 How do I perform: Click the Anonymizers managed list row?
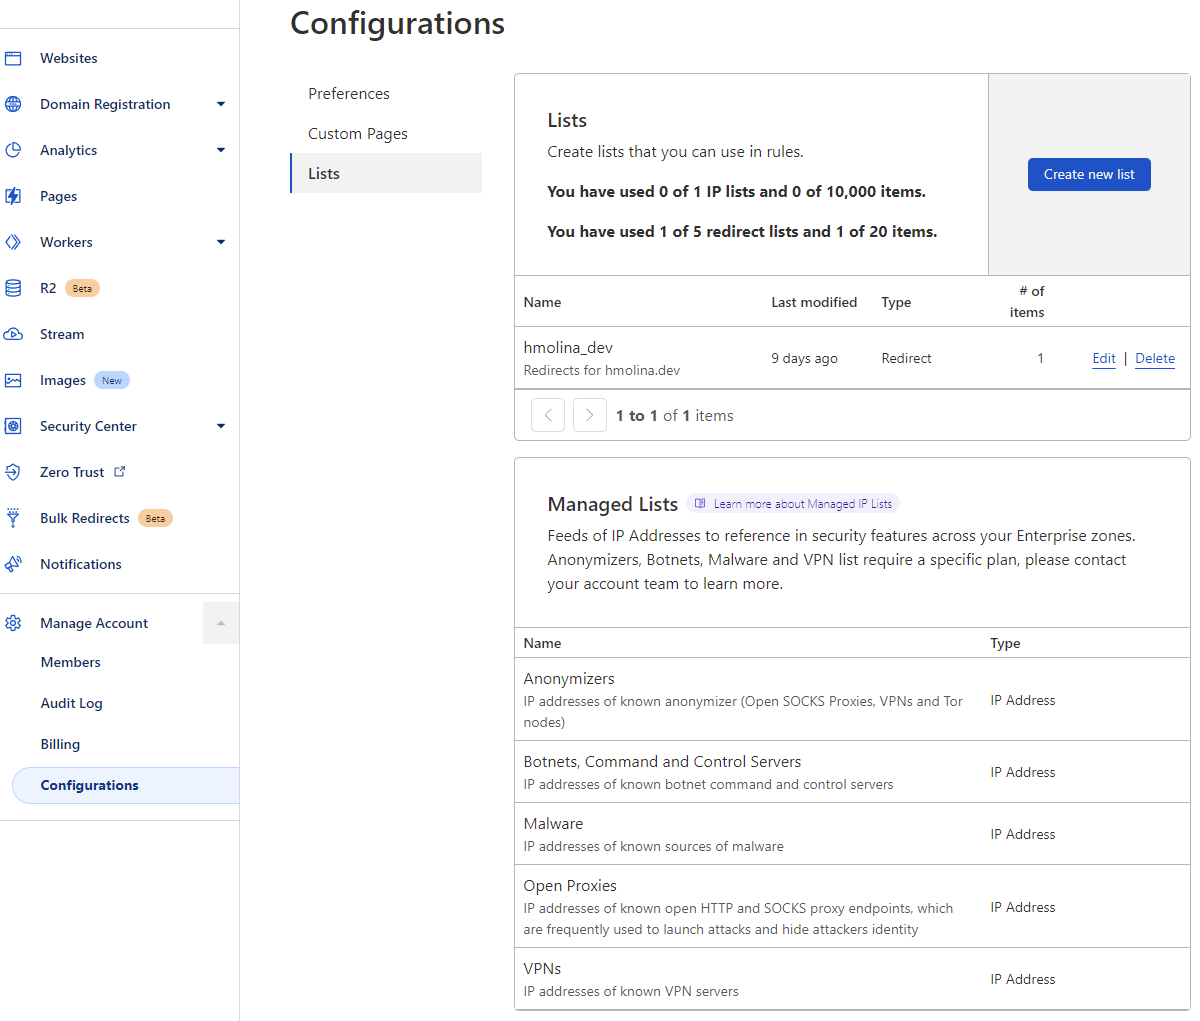pyautogui.click(x=852, y=700)
